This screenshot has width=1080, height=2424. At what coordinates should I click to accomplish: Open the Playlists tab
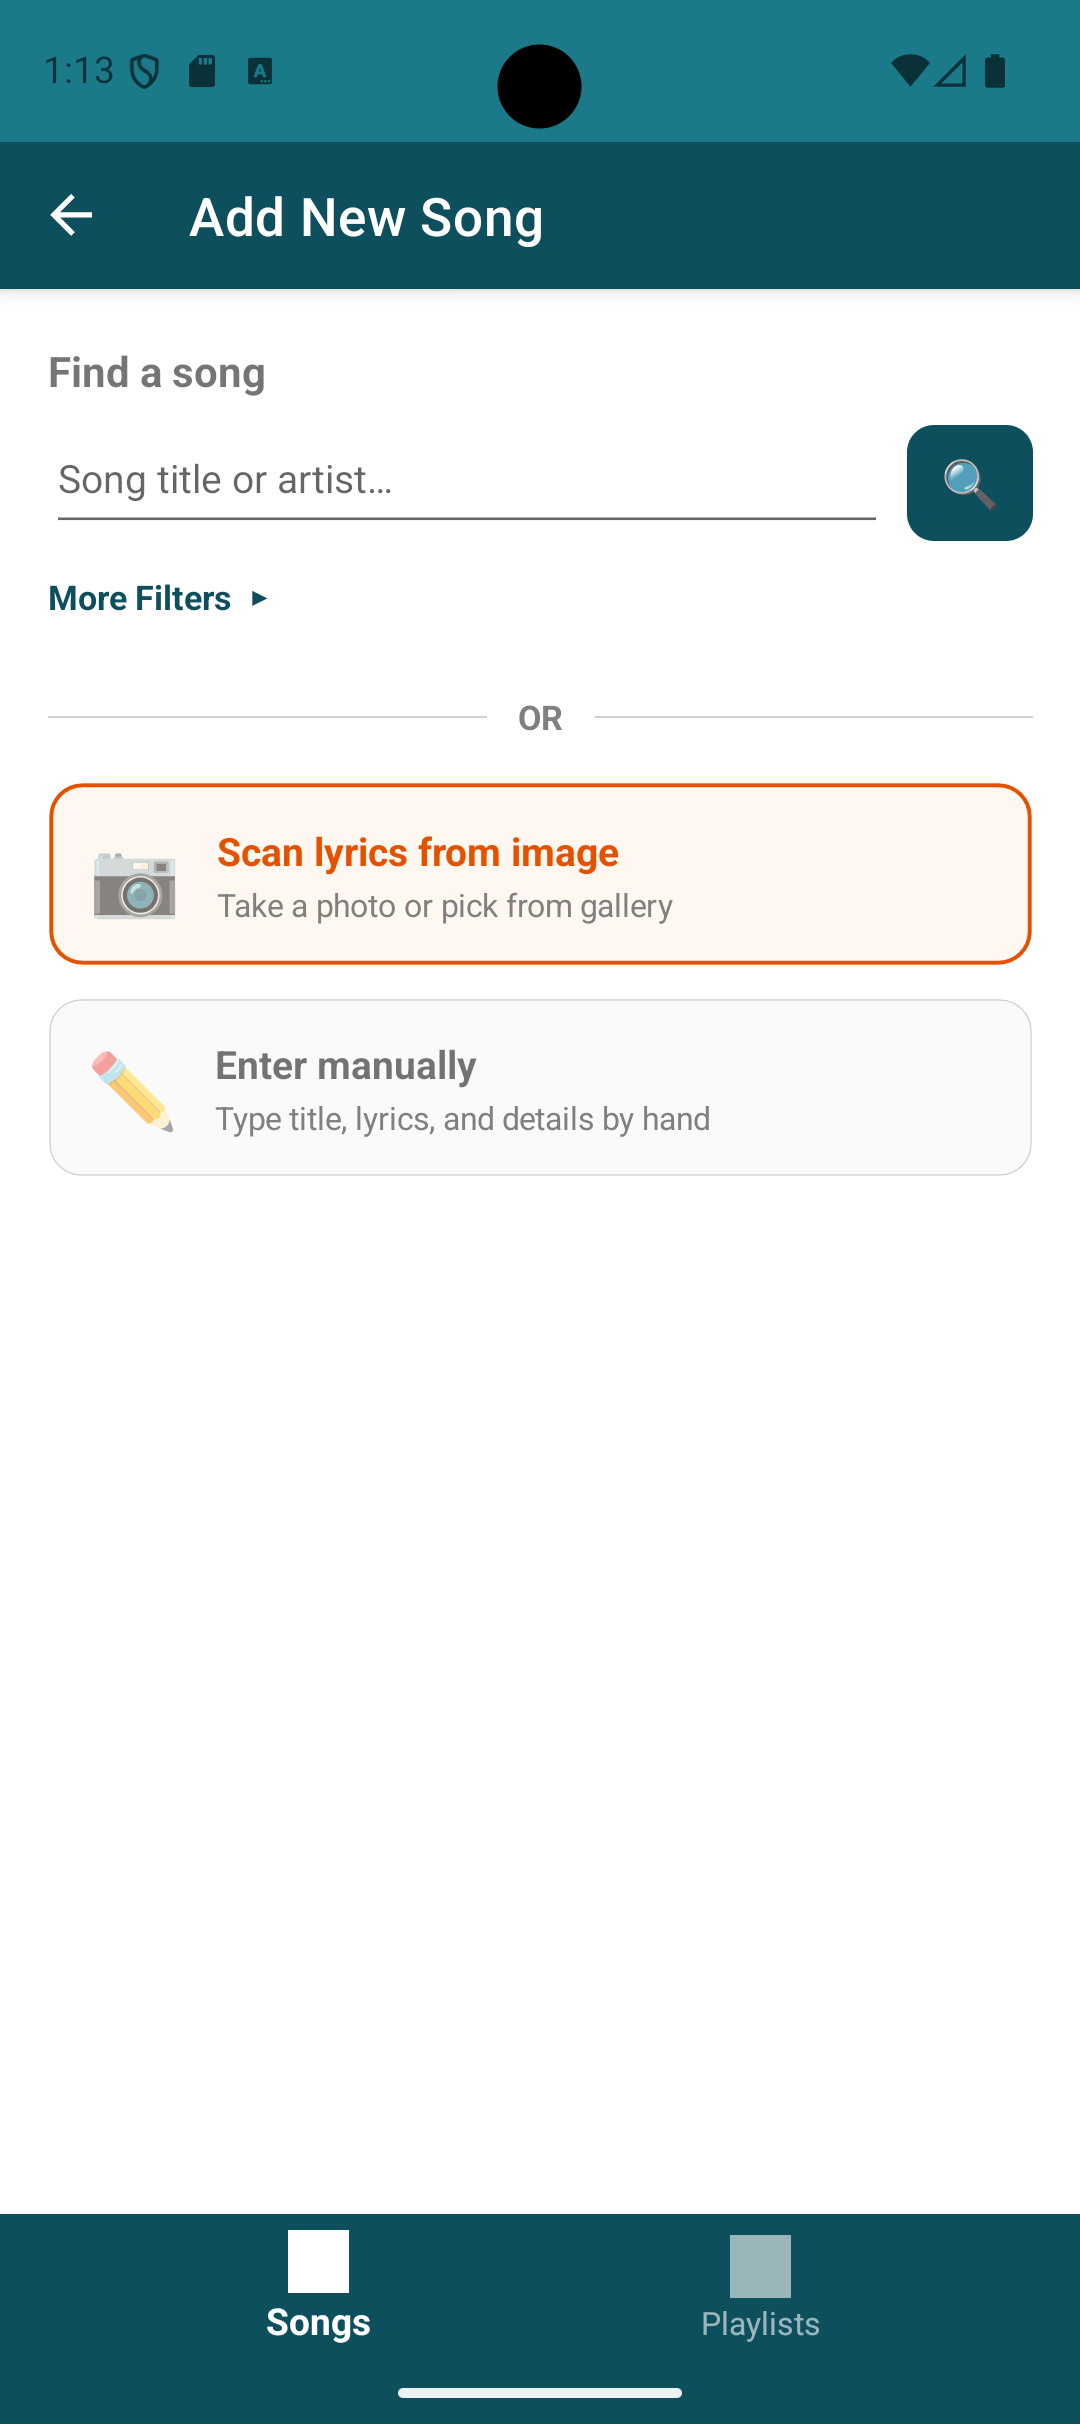coord(760,2286)
